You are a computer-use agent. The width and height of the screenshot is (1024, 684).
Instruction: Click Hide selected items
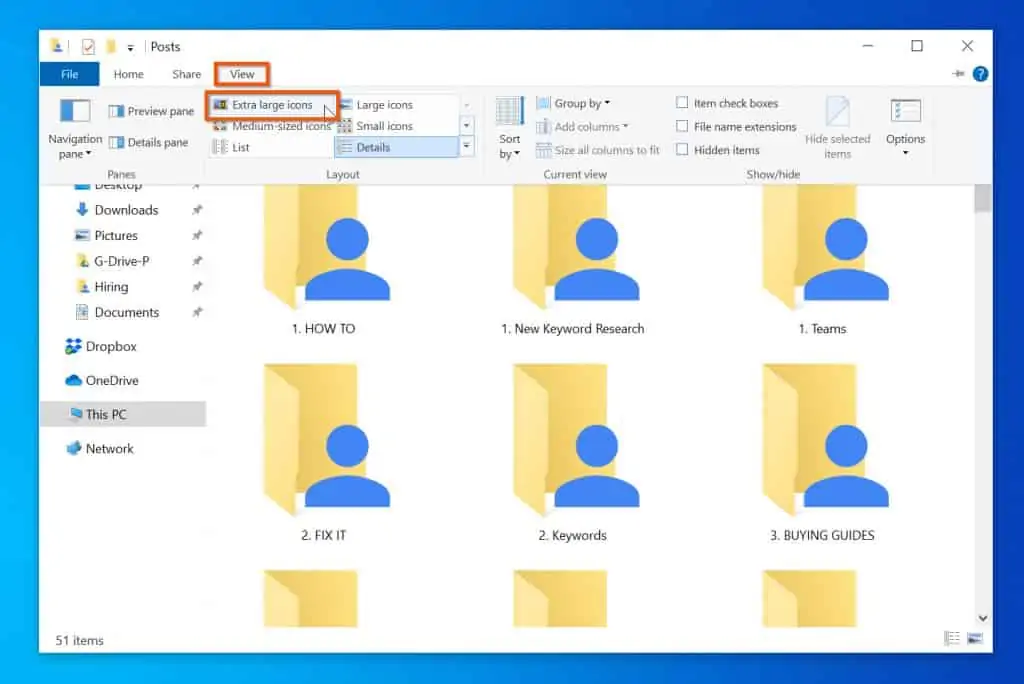pyautogui.click(x=837, y=128)
